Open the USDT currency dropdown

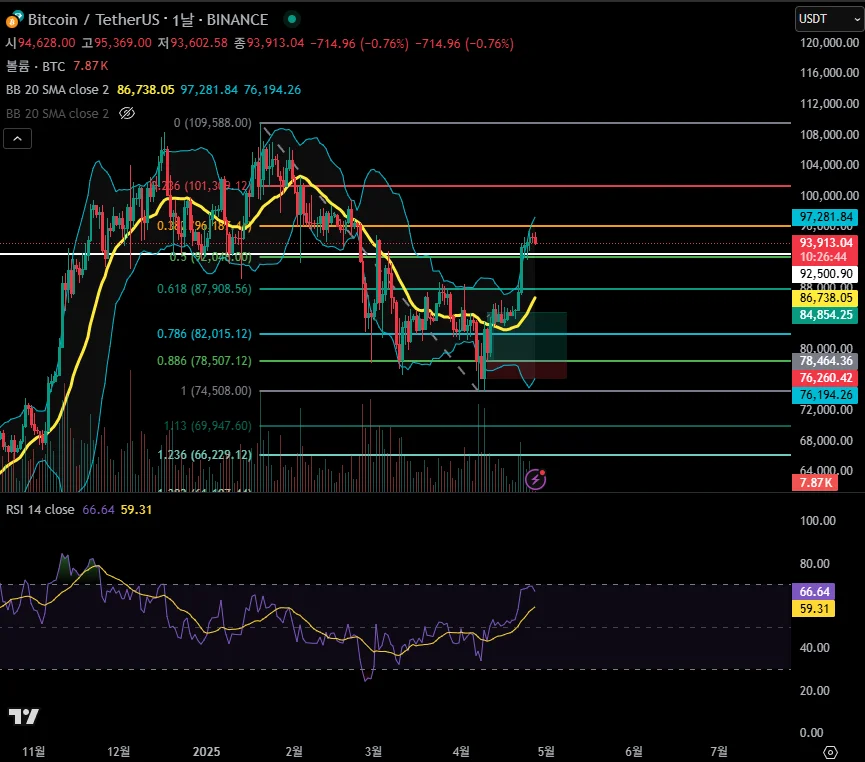[829, 19]
